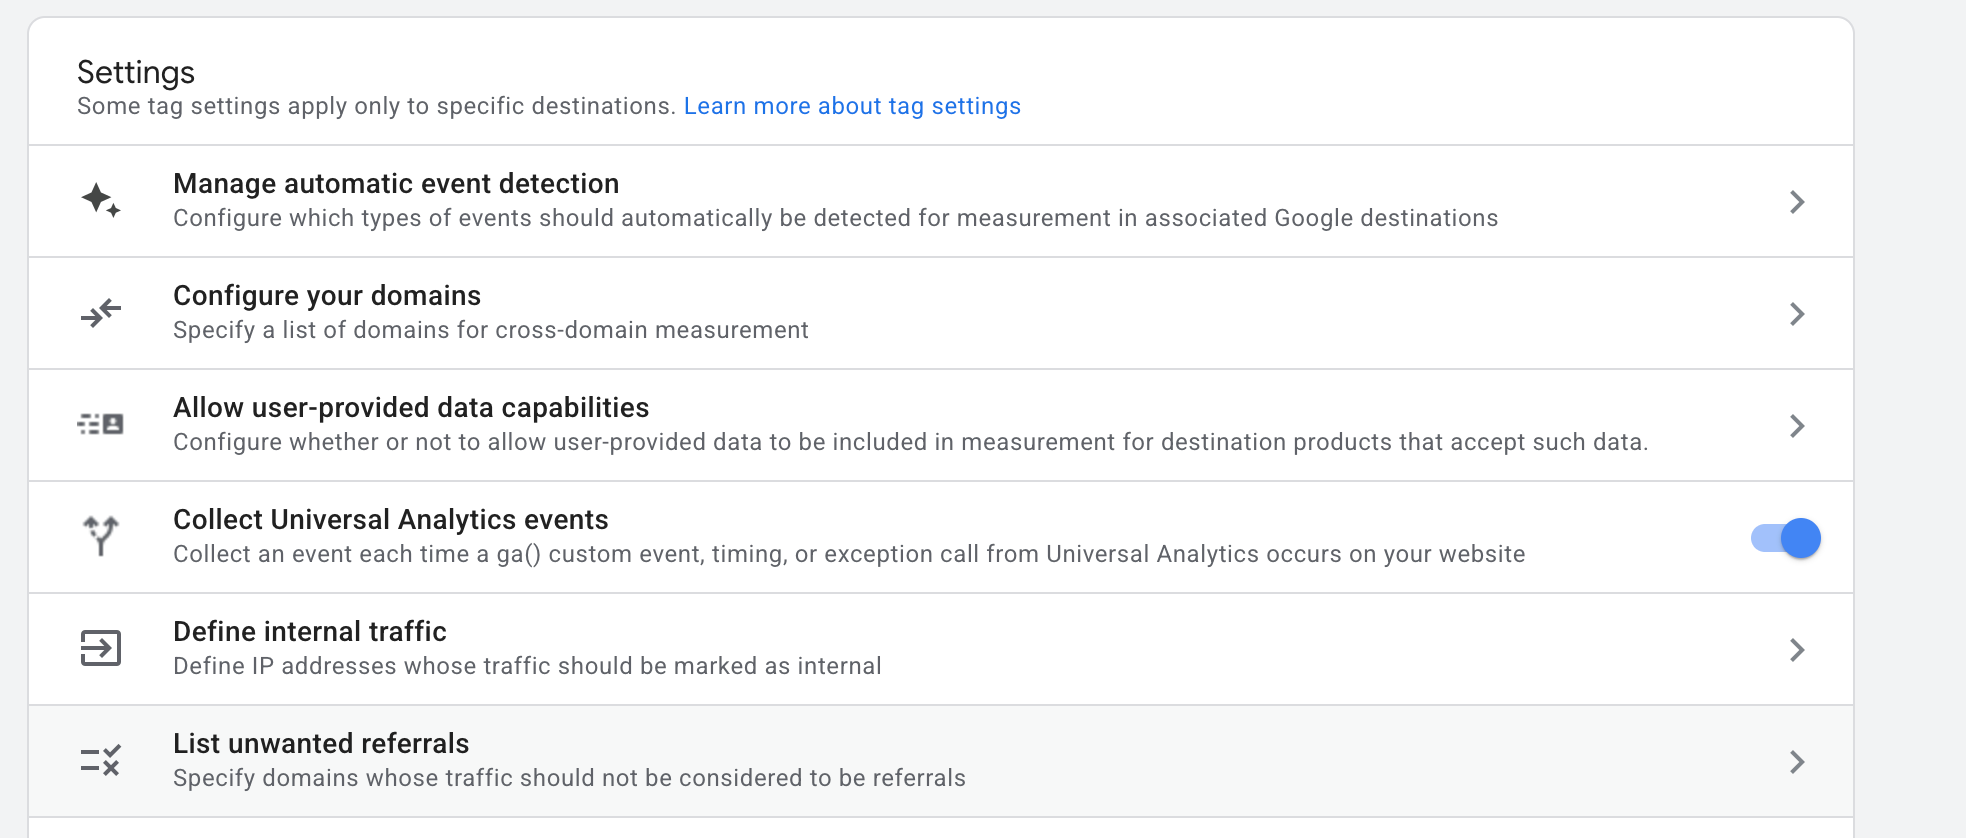
Task: Expand the Define internal traffic chevron
Action: [x=1797, y=650]
